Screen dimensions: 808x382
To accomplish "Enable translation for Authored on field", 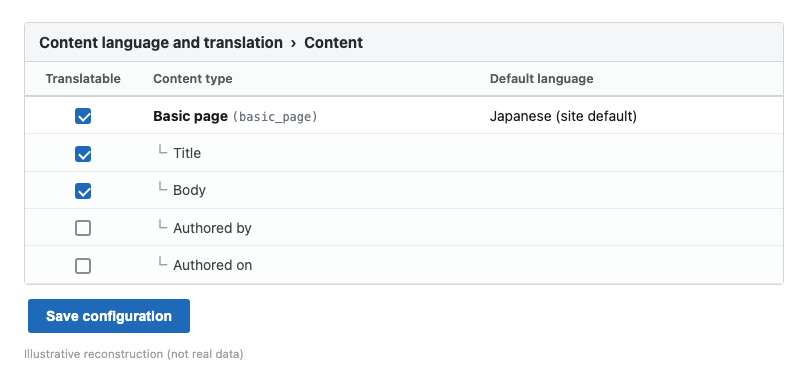I will pyautogui.click(x=83, y=266).
